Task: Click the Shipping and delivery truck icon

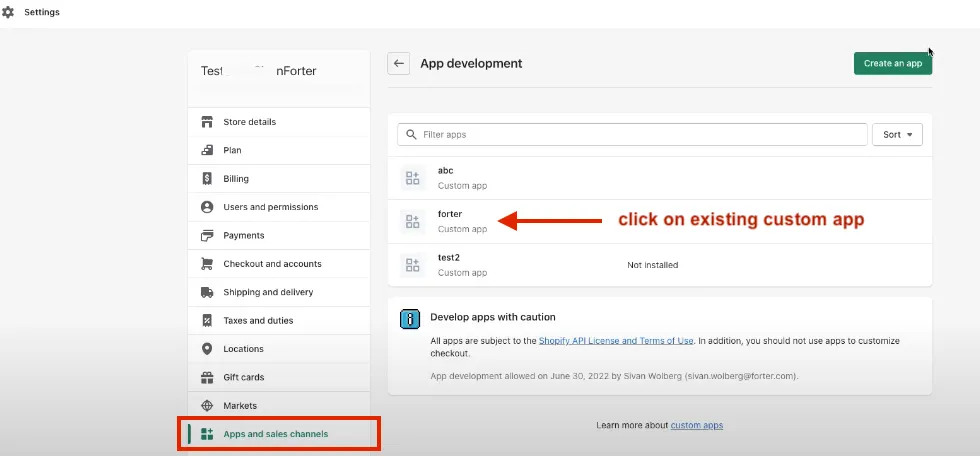Action: (x=207, y=292)
